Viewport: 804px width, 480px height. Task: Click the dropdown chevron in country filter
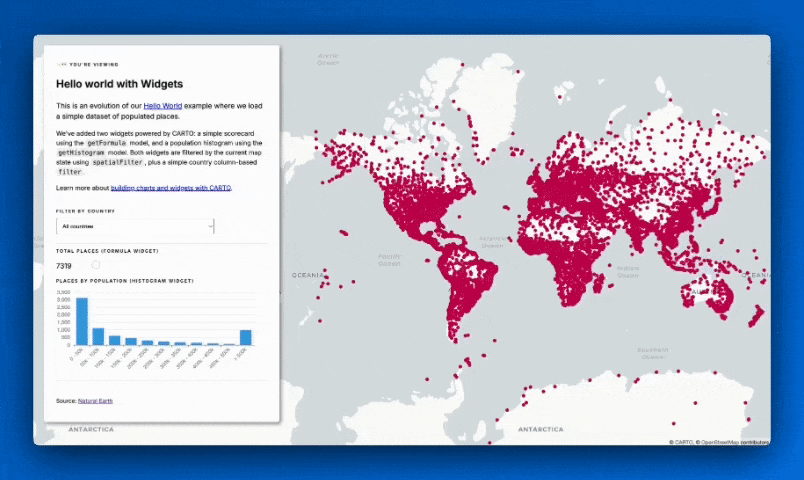click(x=210, y=227)
